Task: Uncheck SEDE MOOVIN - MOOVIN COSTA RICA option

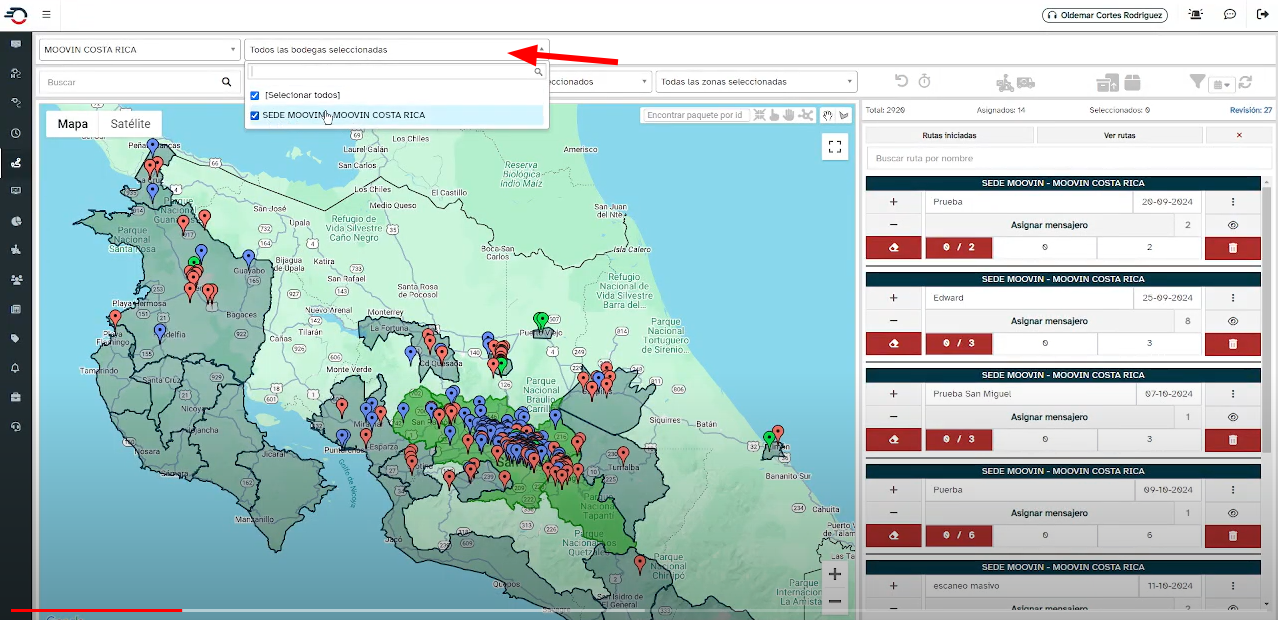Action: tap(255, 115)
